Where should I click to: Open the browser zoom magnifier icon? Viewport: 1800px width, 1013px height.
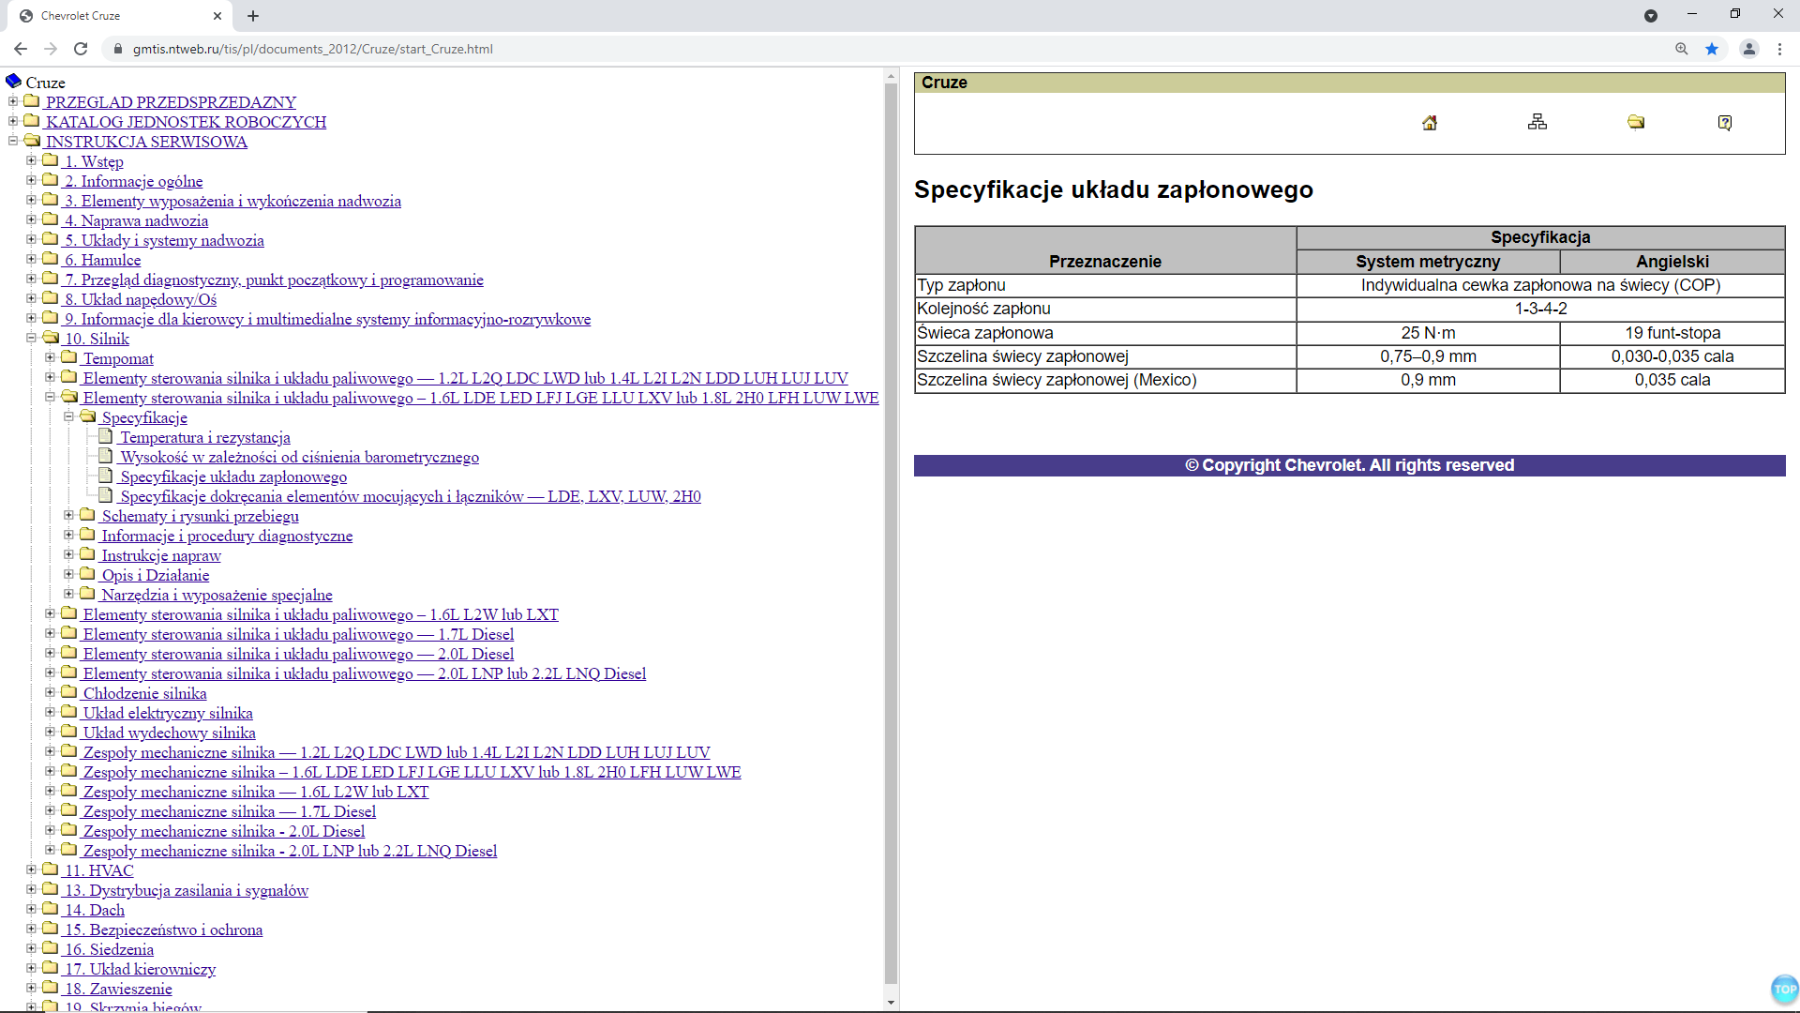[1681, 49]
